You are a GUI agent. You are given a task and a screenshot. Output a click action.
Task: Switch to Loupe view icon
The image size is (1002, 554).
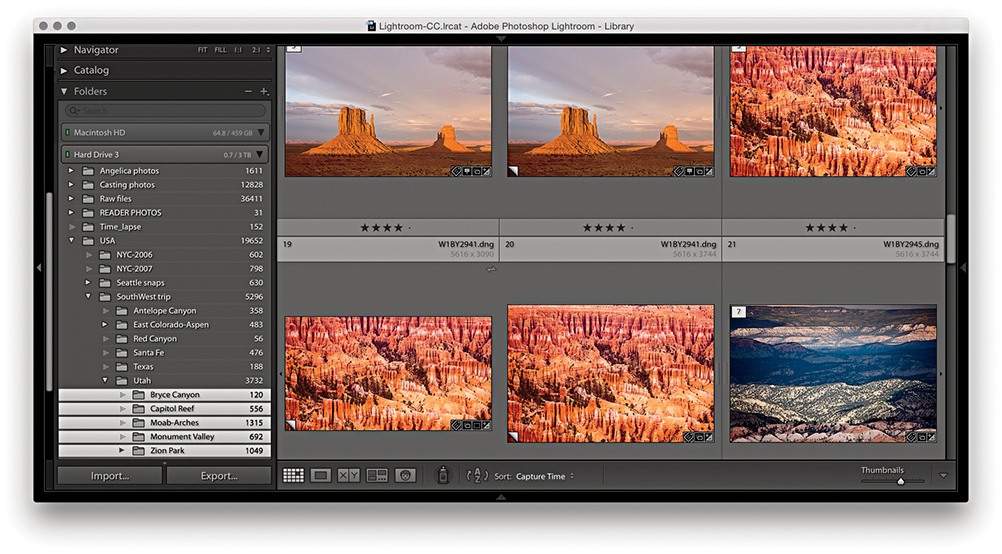321,476
